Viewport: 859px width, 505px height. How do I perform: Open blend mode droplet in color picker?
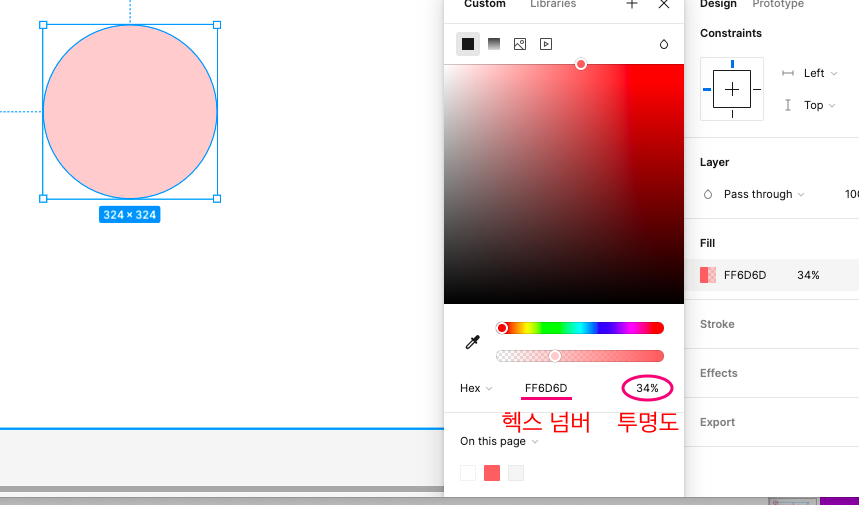coord(663,44)
